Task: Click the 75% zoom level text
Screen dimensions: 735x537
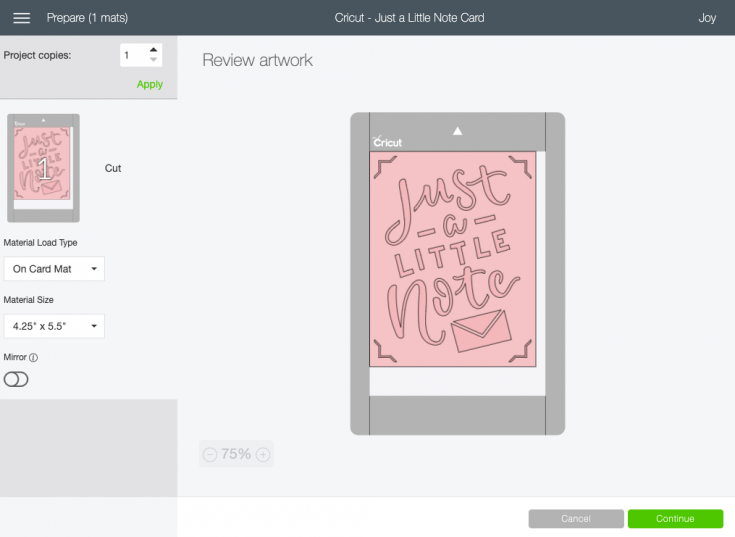Action: click(x=236, y=454)
